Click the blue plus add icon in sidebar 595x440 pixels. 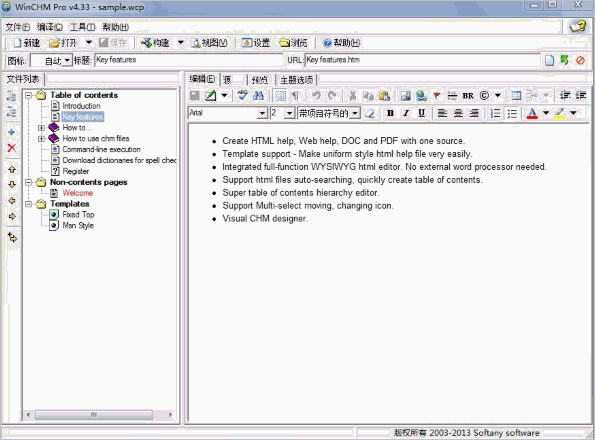(x=11, y=132)
